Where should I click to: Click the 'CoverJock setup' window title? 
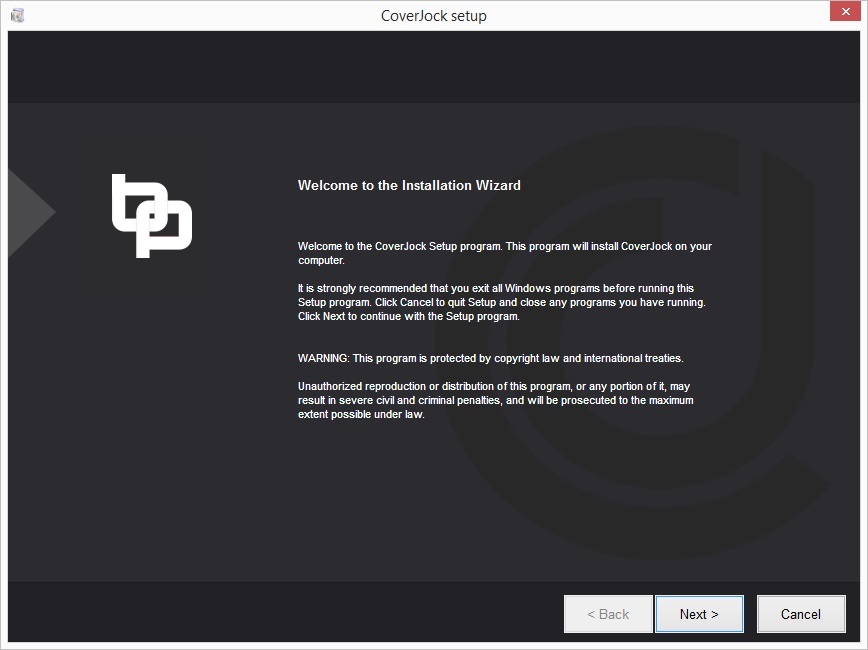click(433, 16)
